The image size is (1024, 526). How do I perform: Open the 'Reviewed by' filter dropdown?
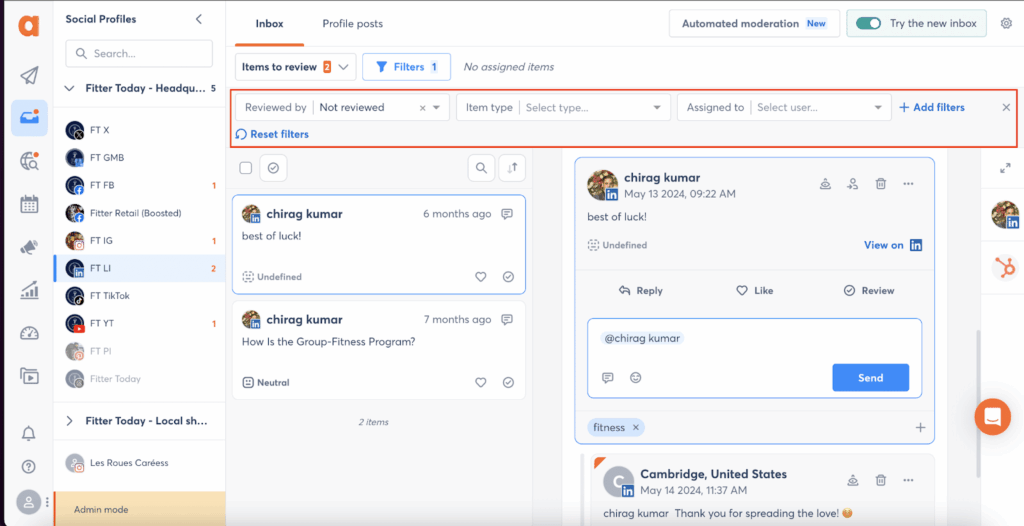(x=342, y=107)
